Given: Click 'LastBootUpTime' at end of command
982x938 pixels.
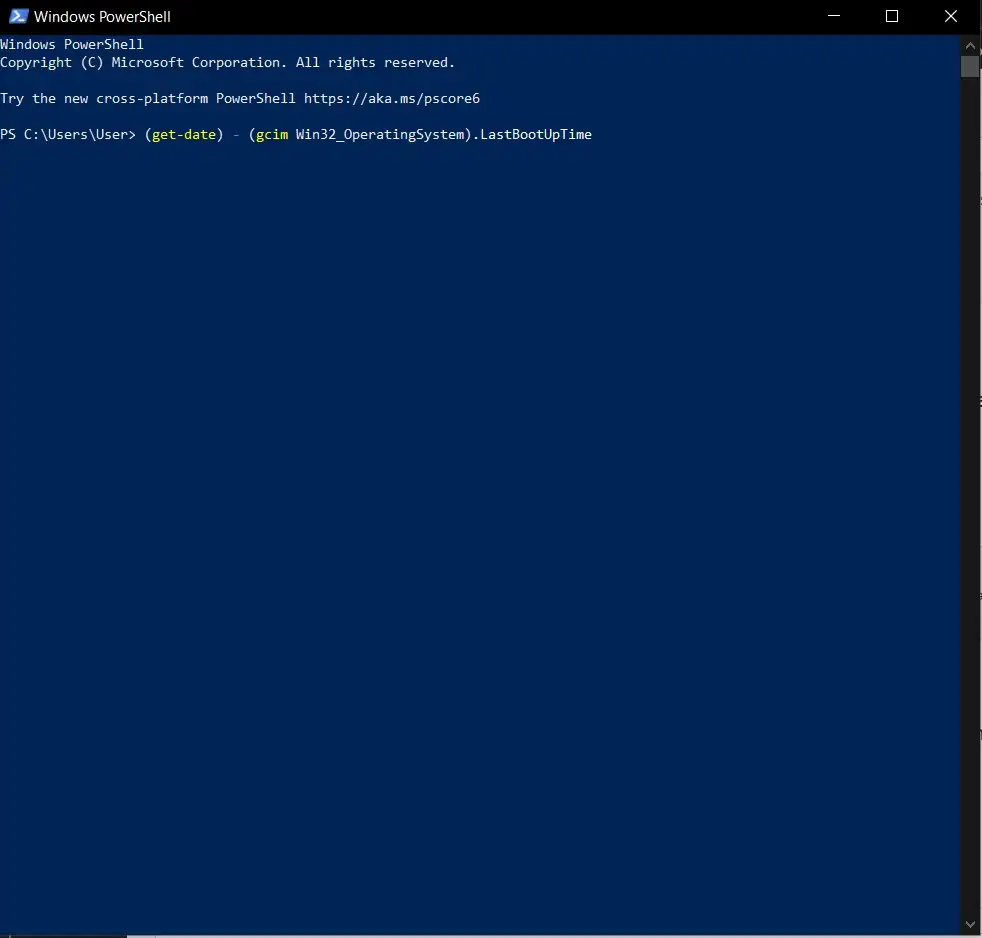Looking at the screenshot, I should [536, 135].
